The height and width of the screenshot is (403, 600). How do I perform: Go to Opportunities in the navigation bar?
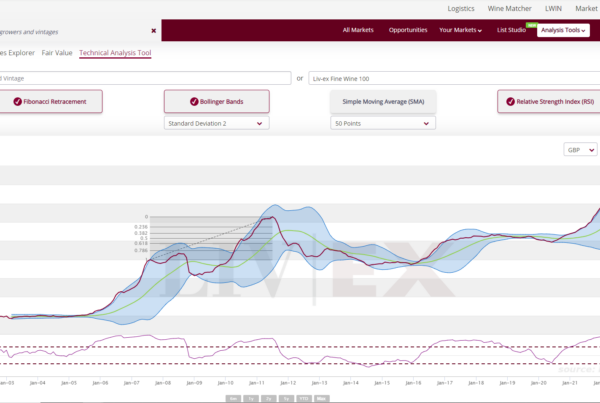pos(408,30)
